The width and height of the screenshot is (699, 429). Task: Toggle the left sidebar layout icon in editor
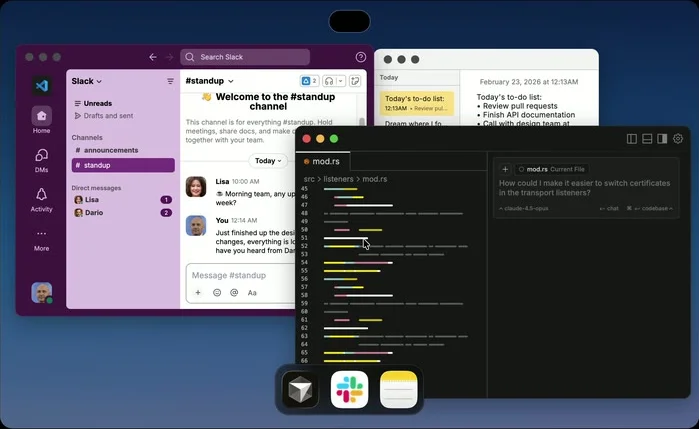(632, 139)
